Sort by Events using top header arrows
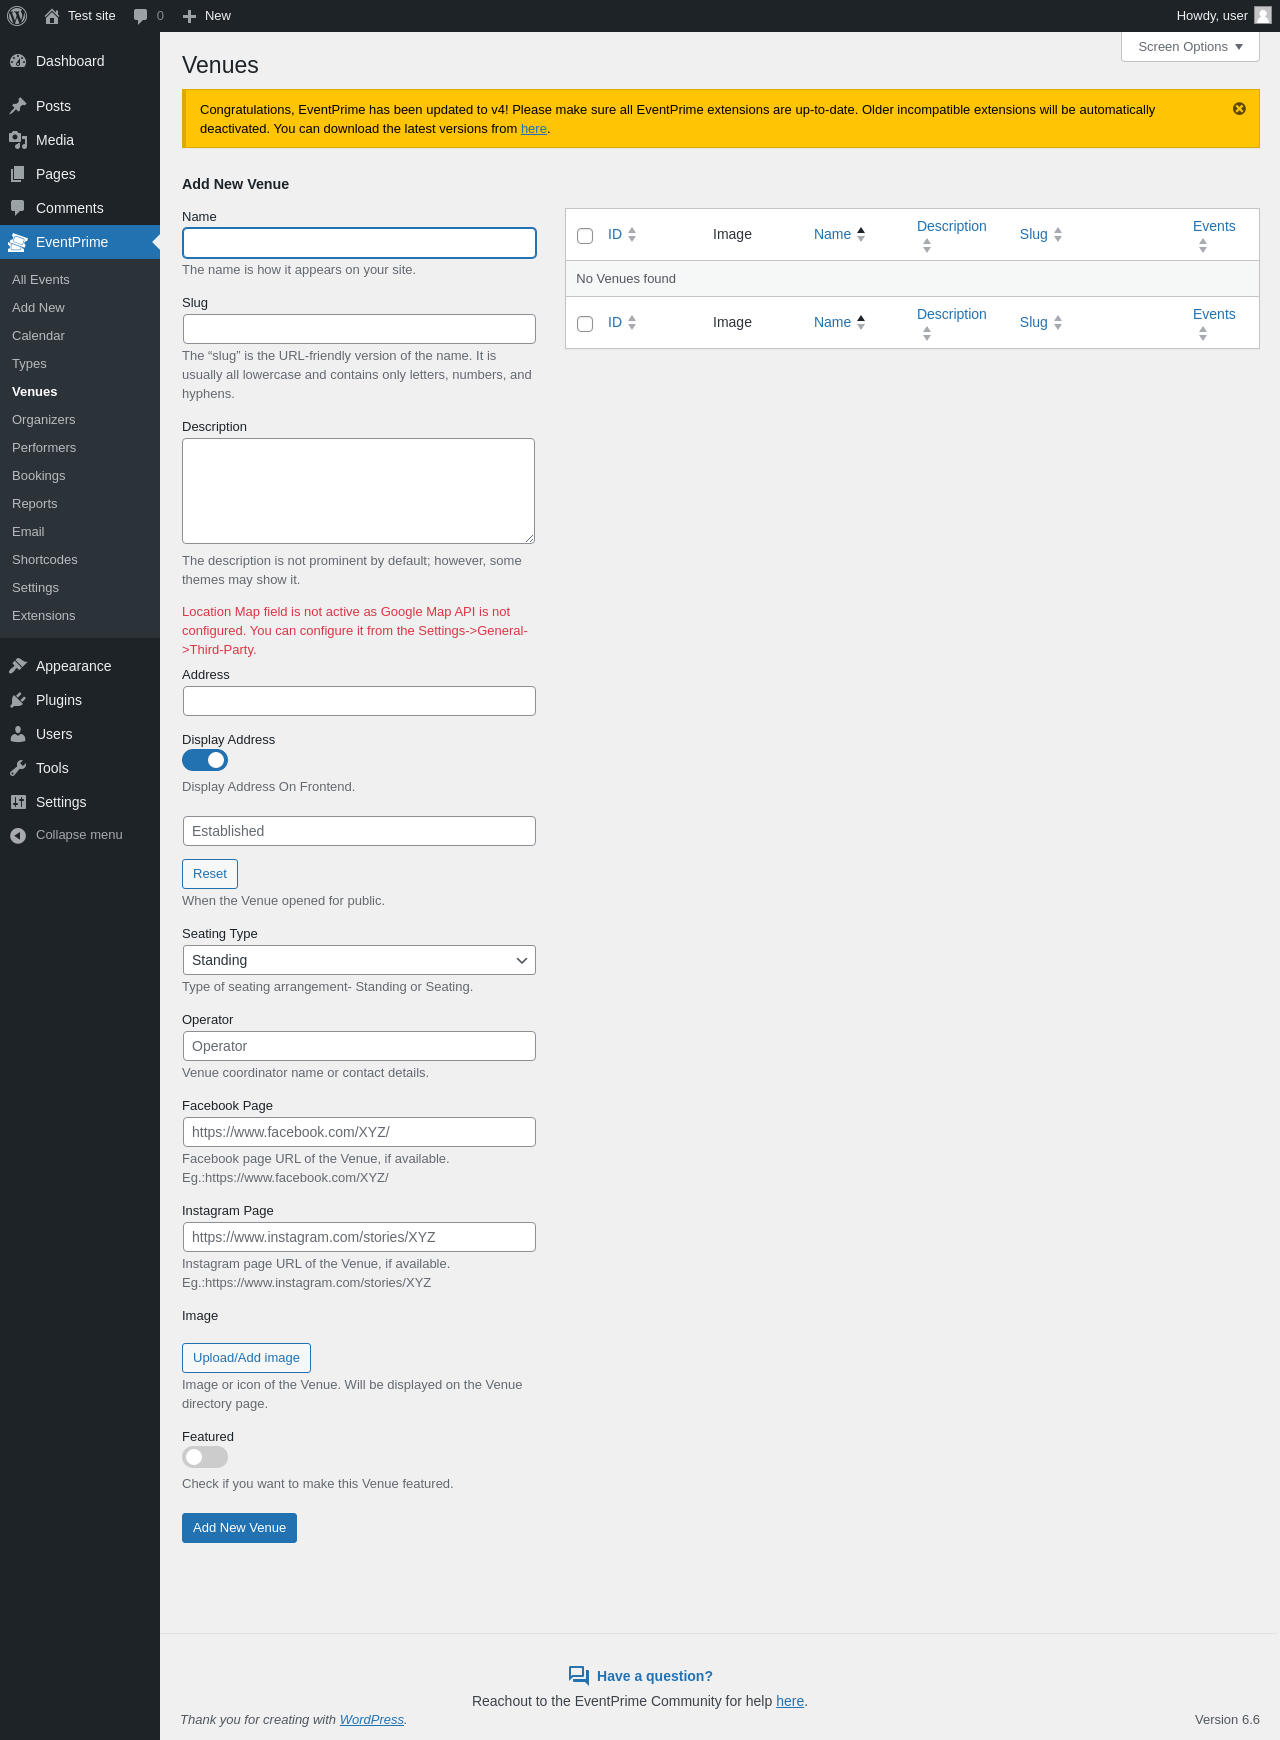This screenshot has height=1740, width=1280. coord(1203,246)
